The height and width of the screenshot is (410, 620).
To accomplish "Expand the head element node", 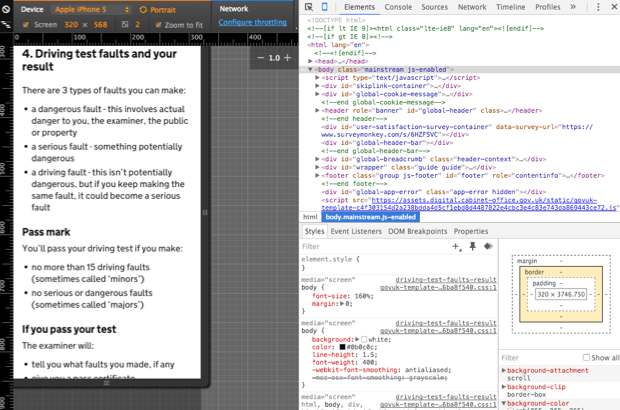I will (310, 61).
